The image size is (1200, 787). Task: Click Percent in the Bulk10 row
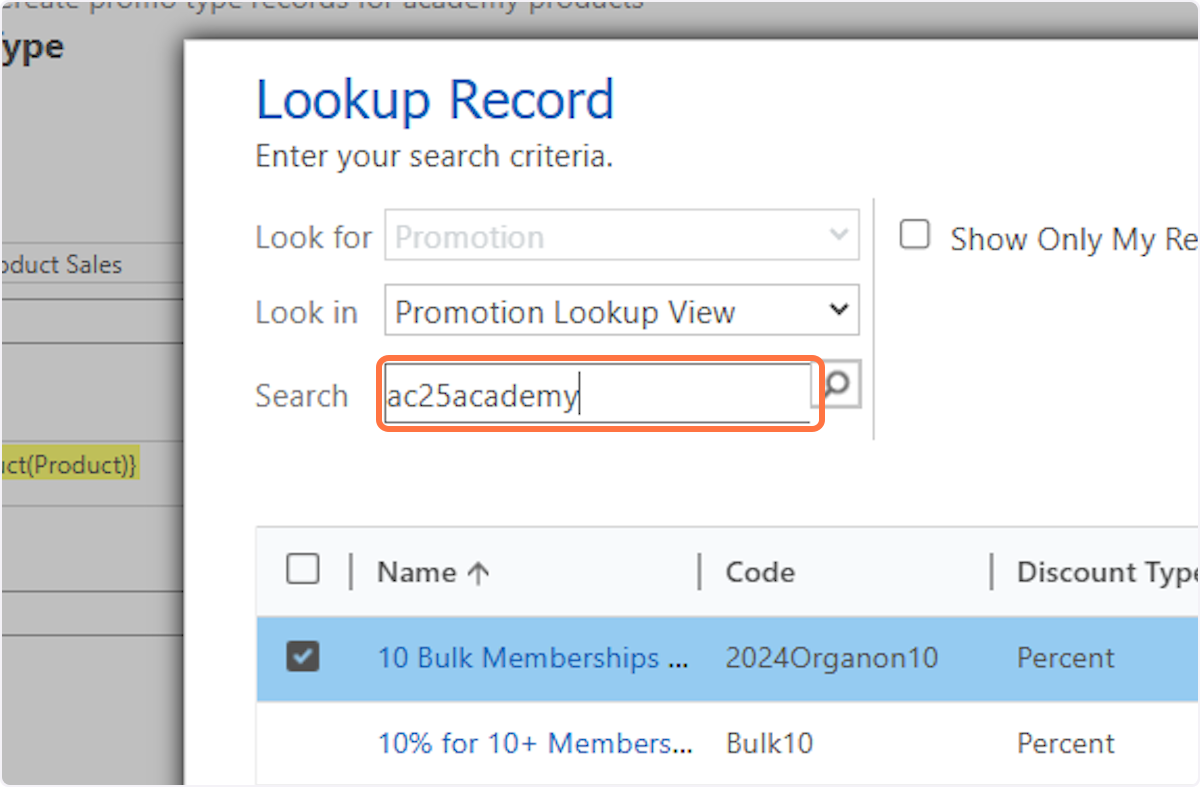[x=1065, y=743]
